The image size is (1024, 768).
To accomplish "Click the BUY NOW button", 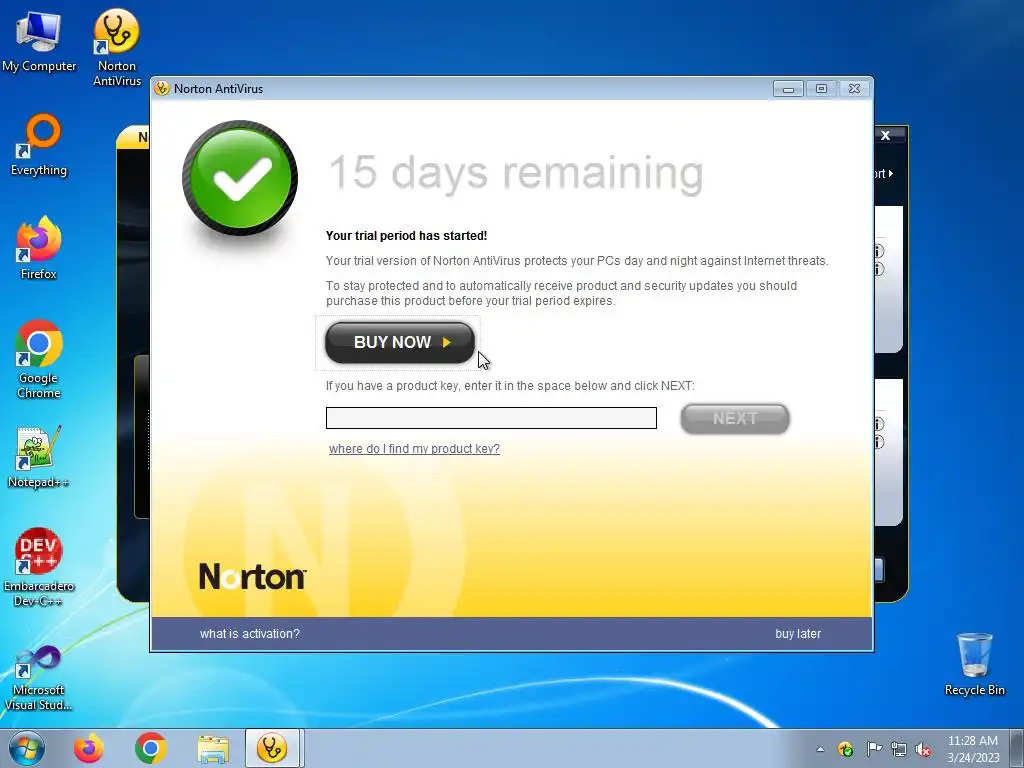I will 400,342.
